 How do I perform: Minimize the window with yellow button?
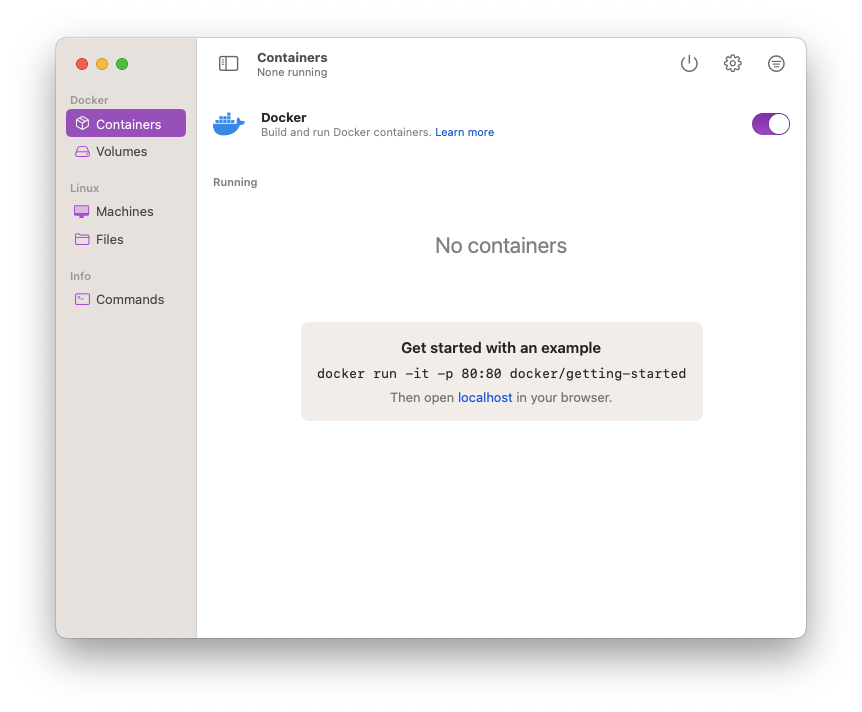pos(102,64)
